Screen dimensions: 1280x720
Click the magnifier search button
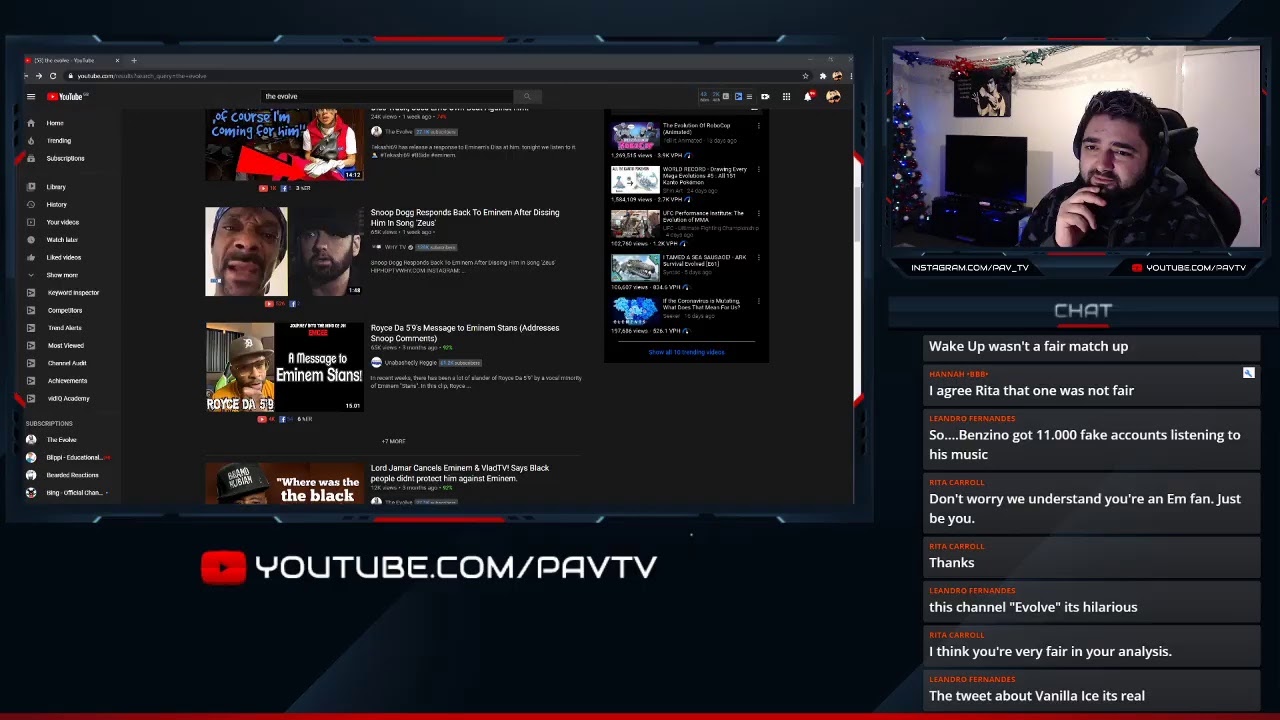pyautogui.click(x=527, y=97)
